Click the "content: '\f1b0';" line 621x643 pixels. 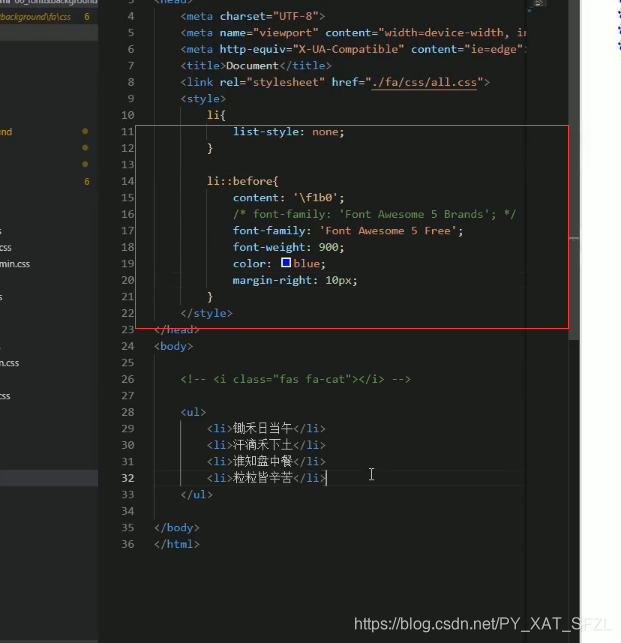[x=289, y=198]
